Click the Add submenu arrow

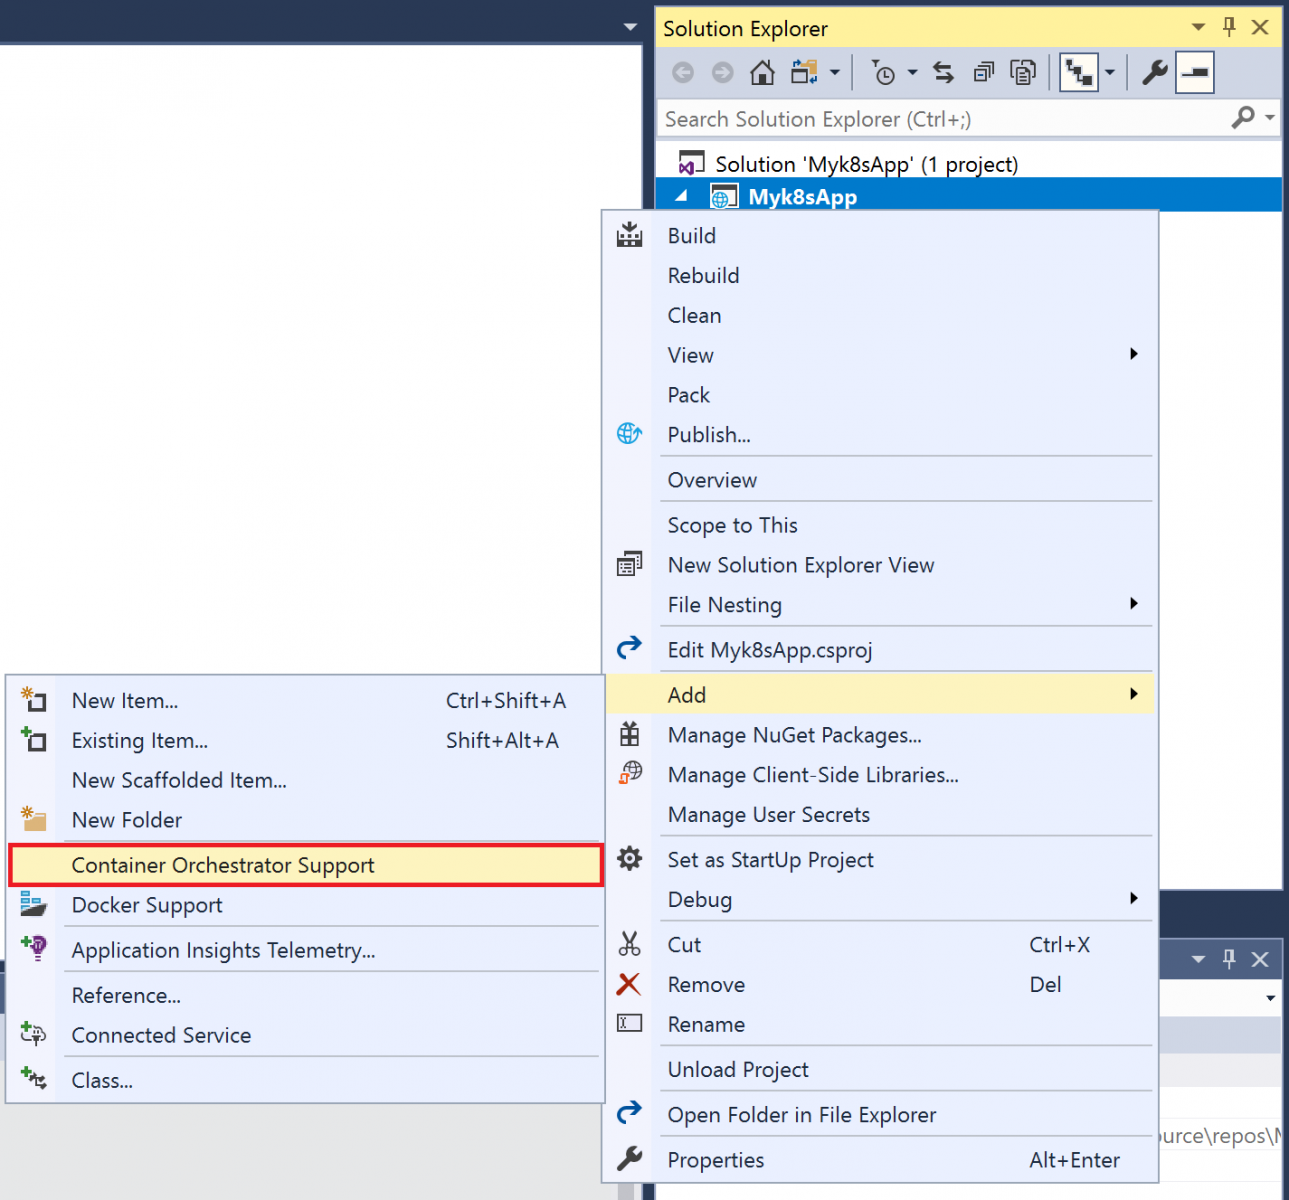[1133, 693]
